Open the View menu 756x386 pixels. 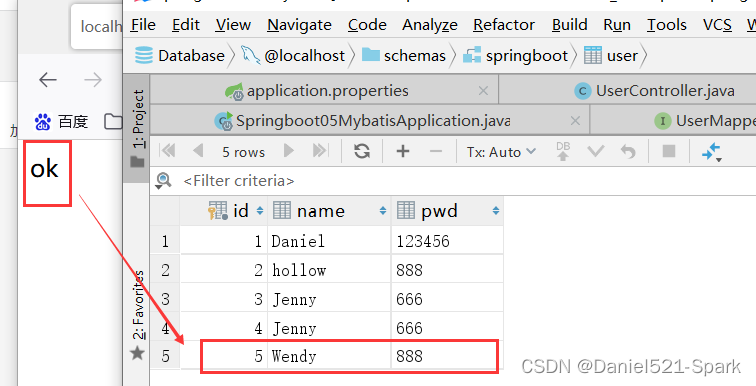tap(233, 25)
